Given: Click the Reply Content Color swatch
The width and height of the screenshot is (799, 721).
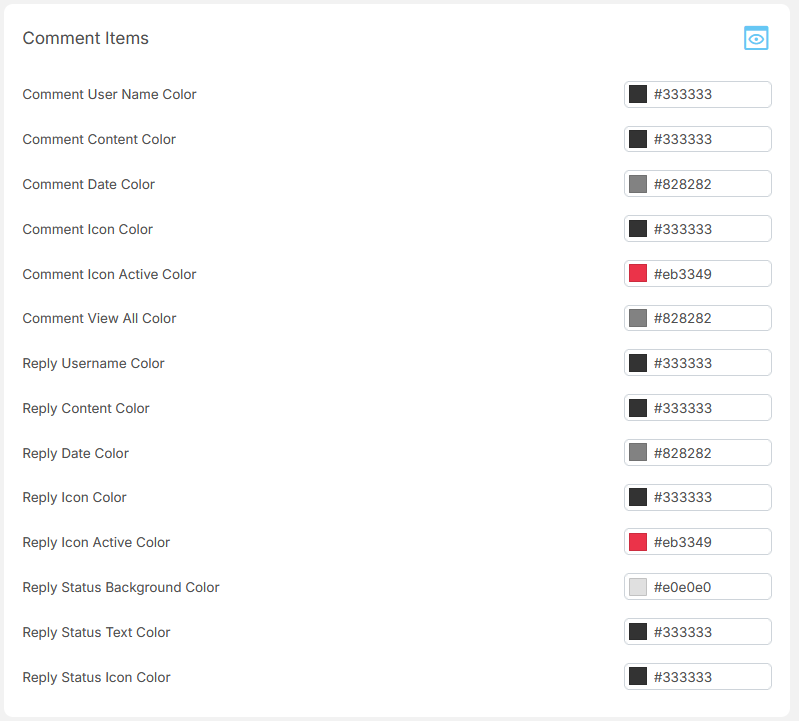Looking at the screenshot, I should [x=638, y=408].
